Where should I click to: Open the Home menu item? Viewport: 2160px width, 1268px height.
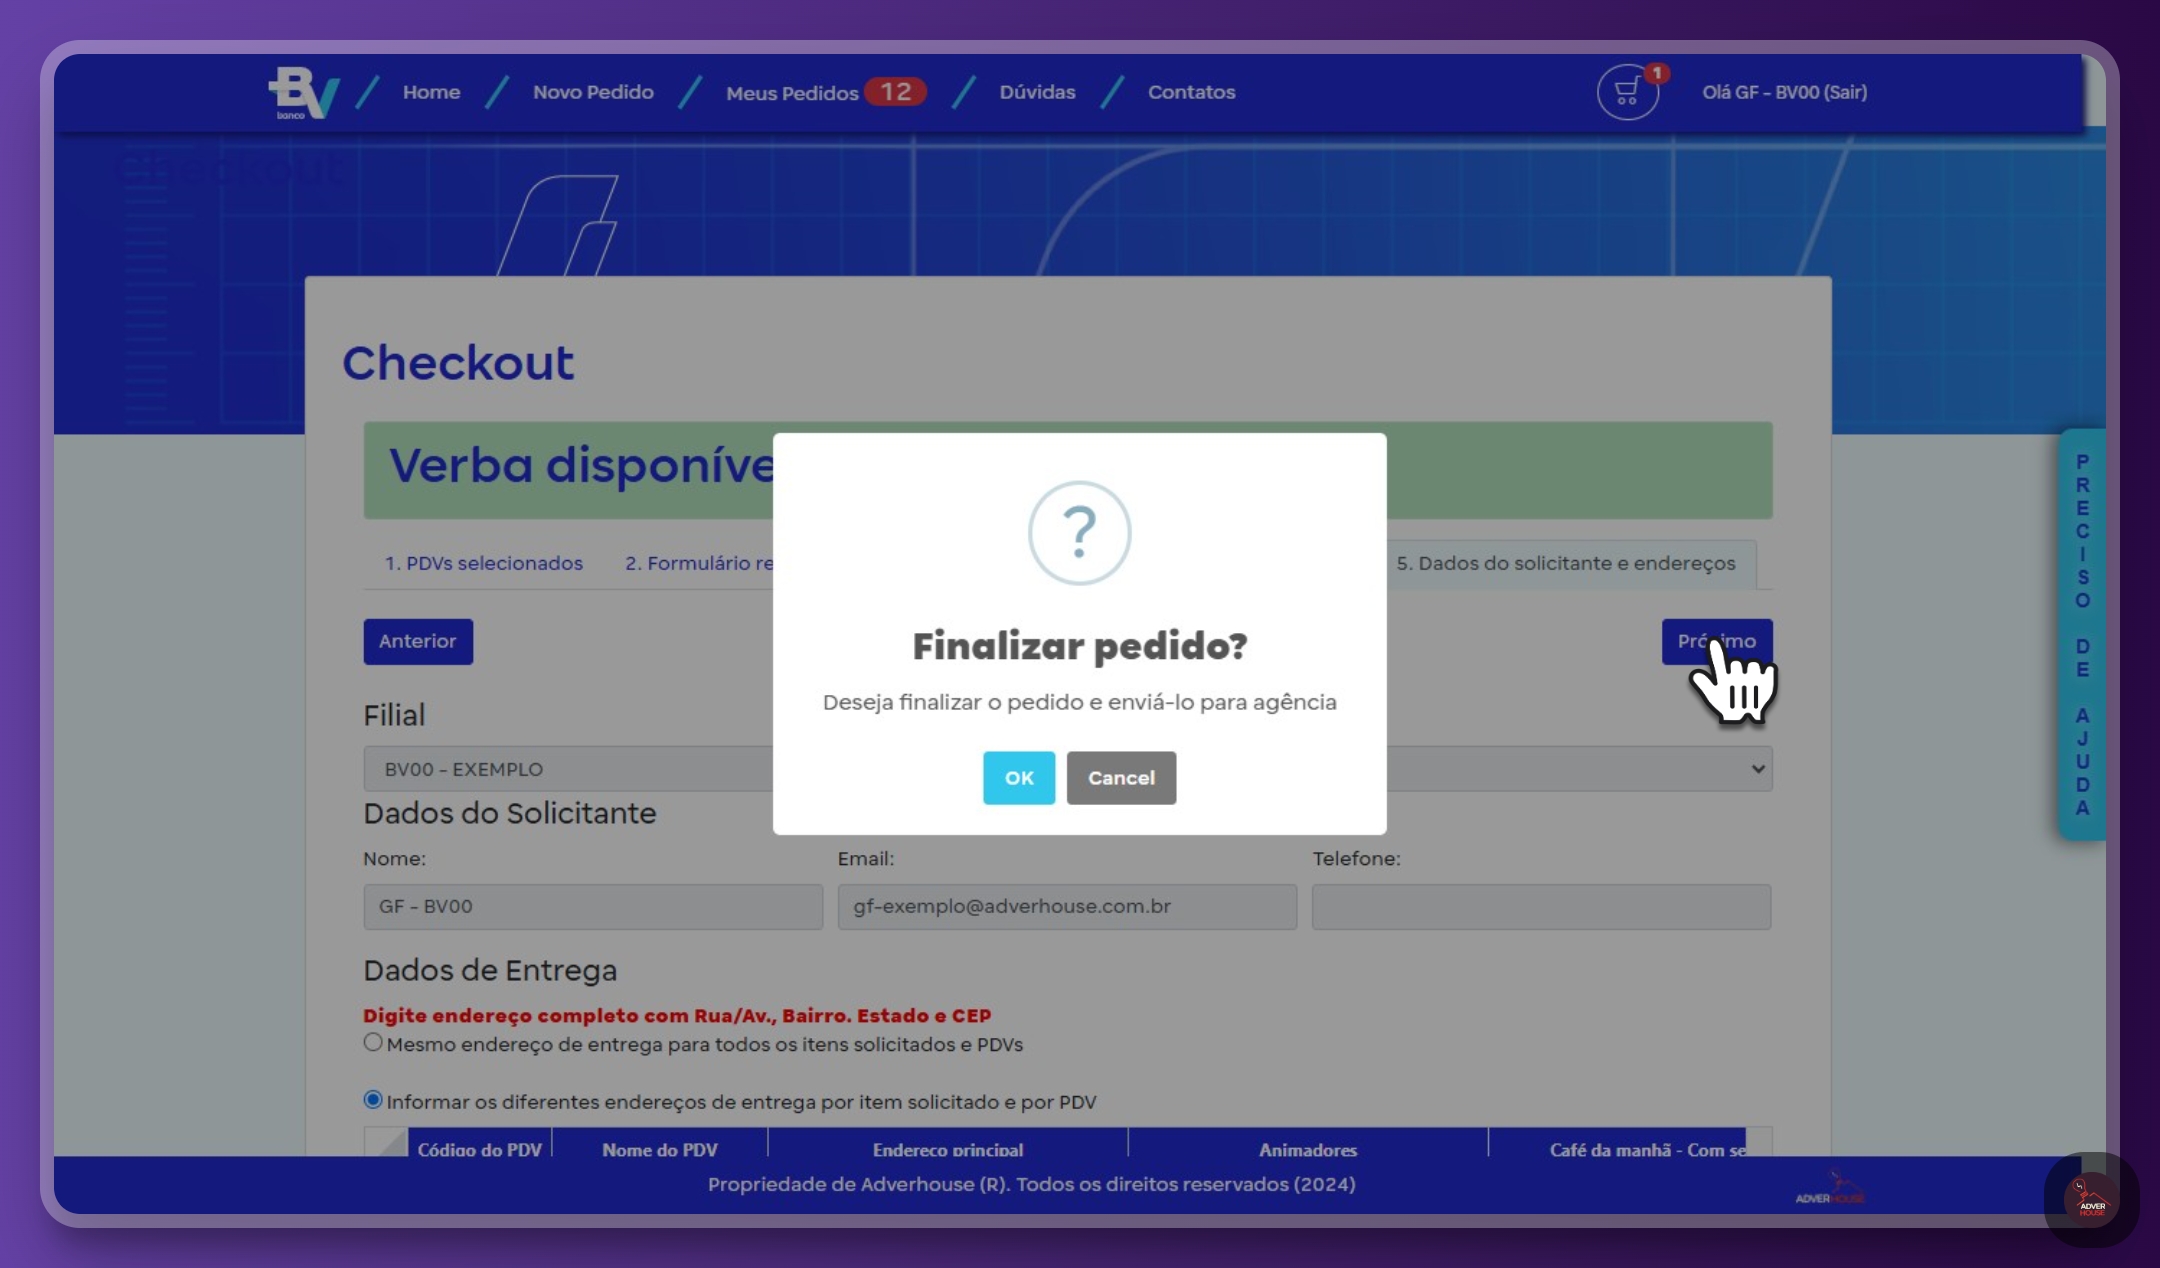pos(431,92)
